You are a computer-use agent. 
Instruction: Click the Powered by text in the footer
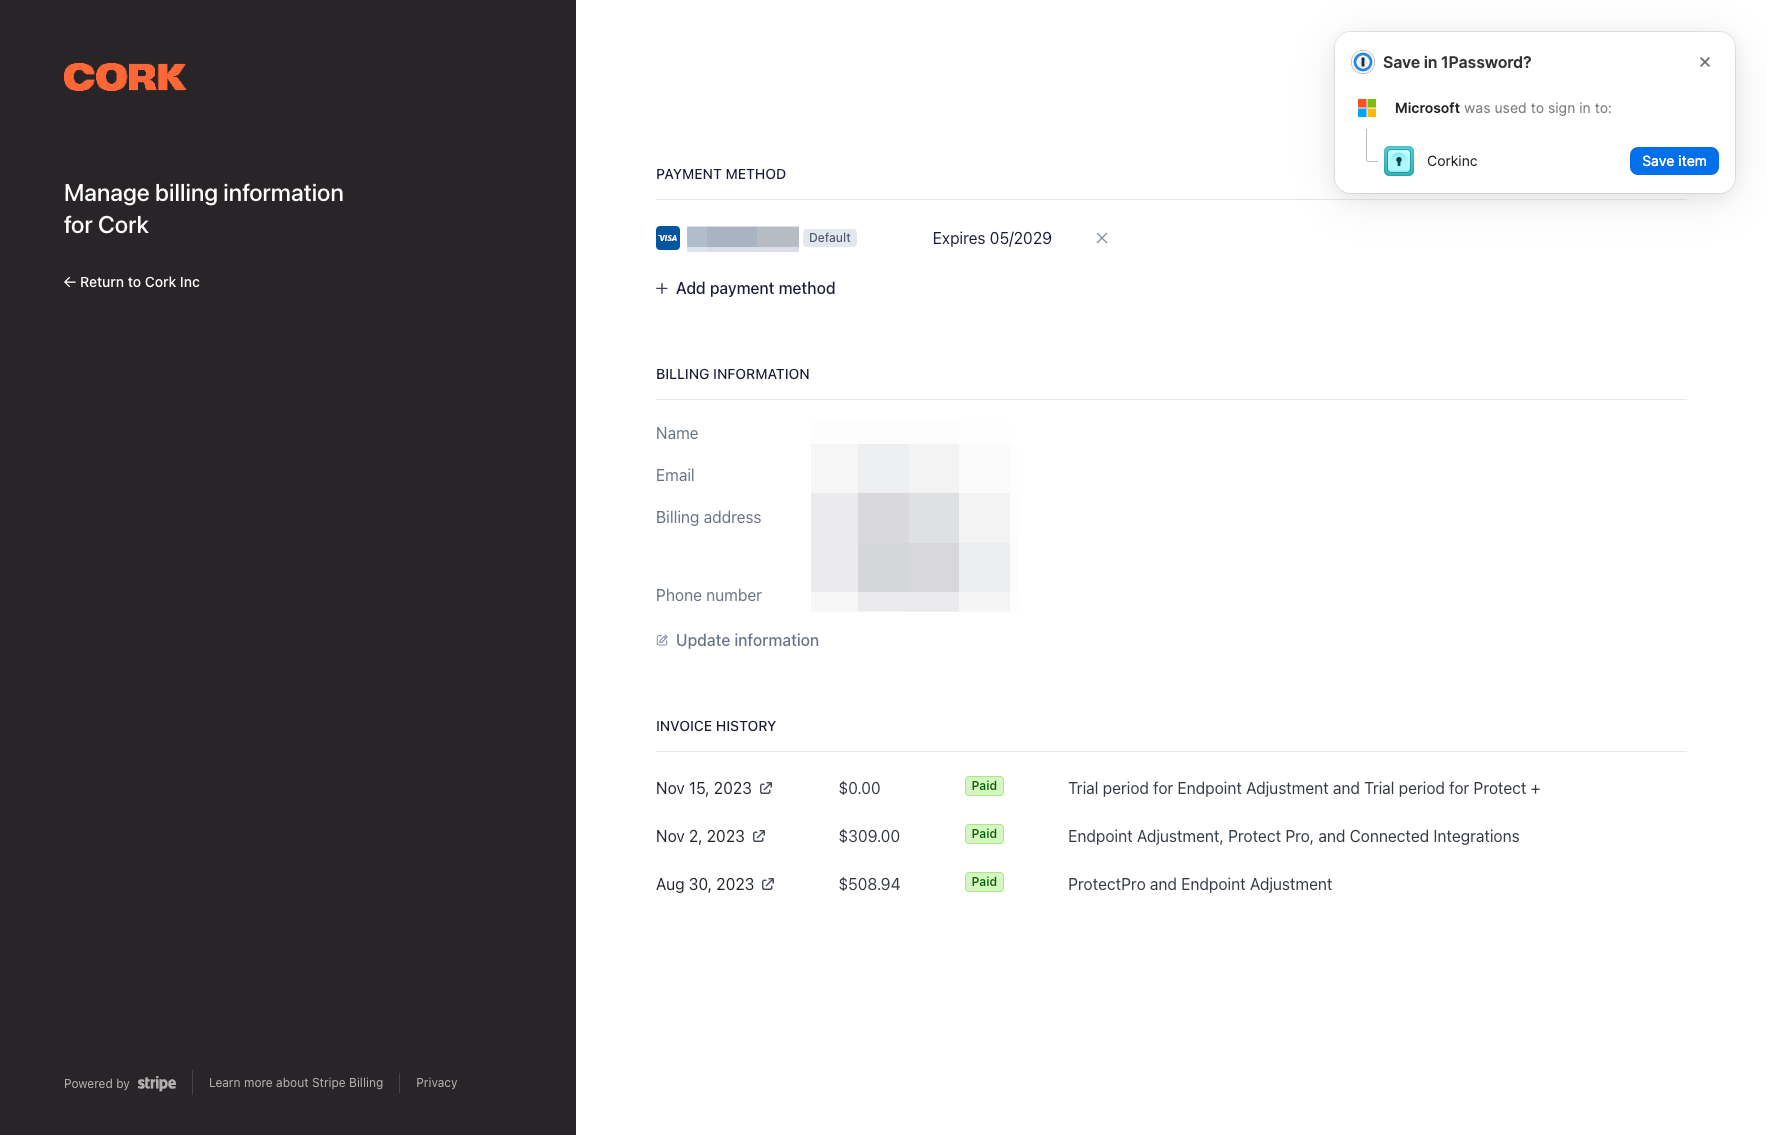coord(97,1084)
